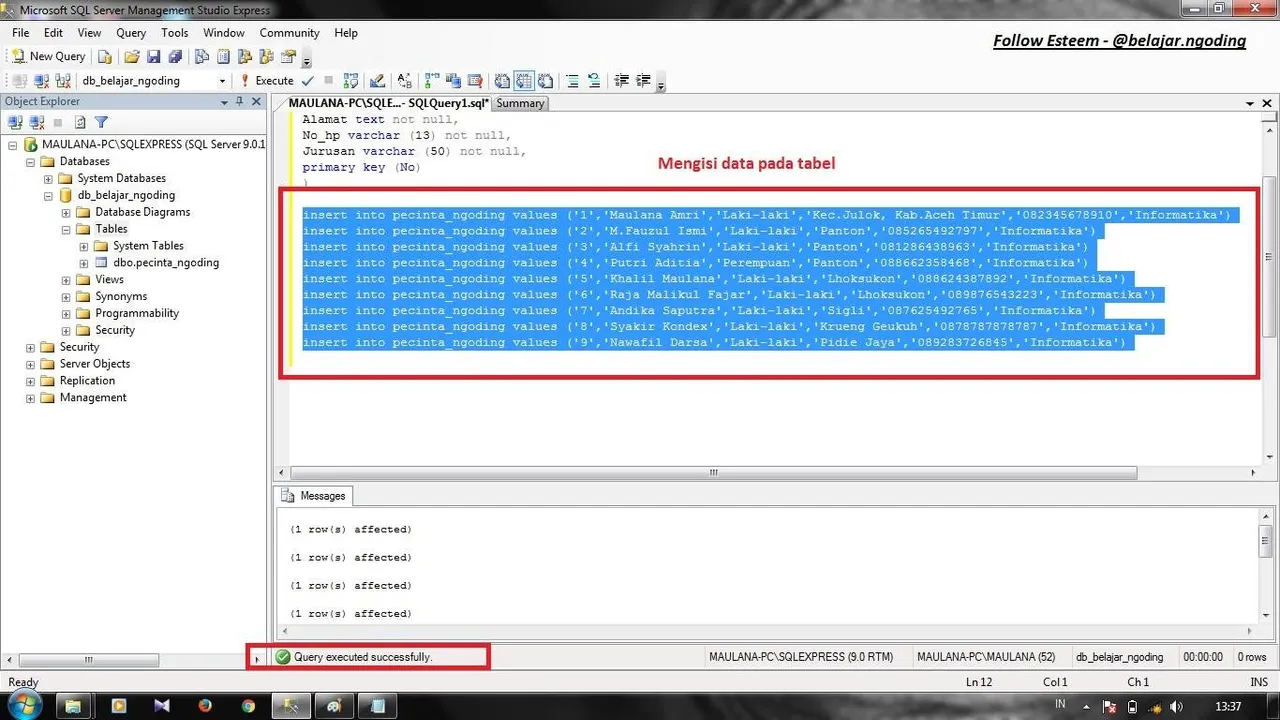Click Disconnect in Object Explorer toolbar

pos(37,122)
